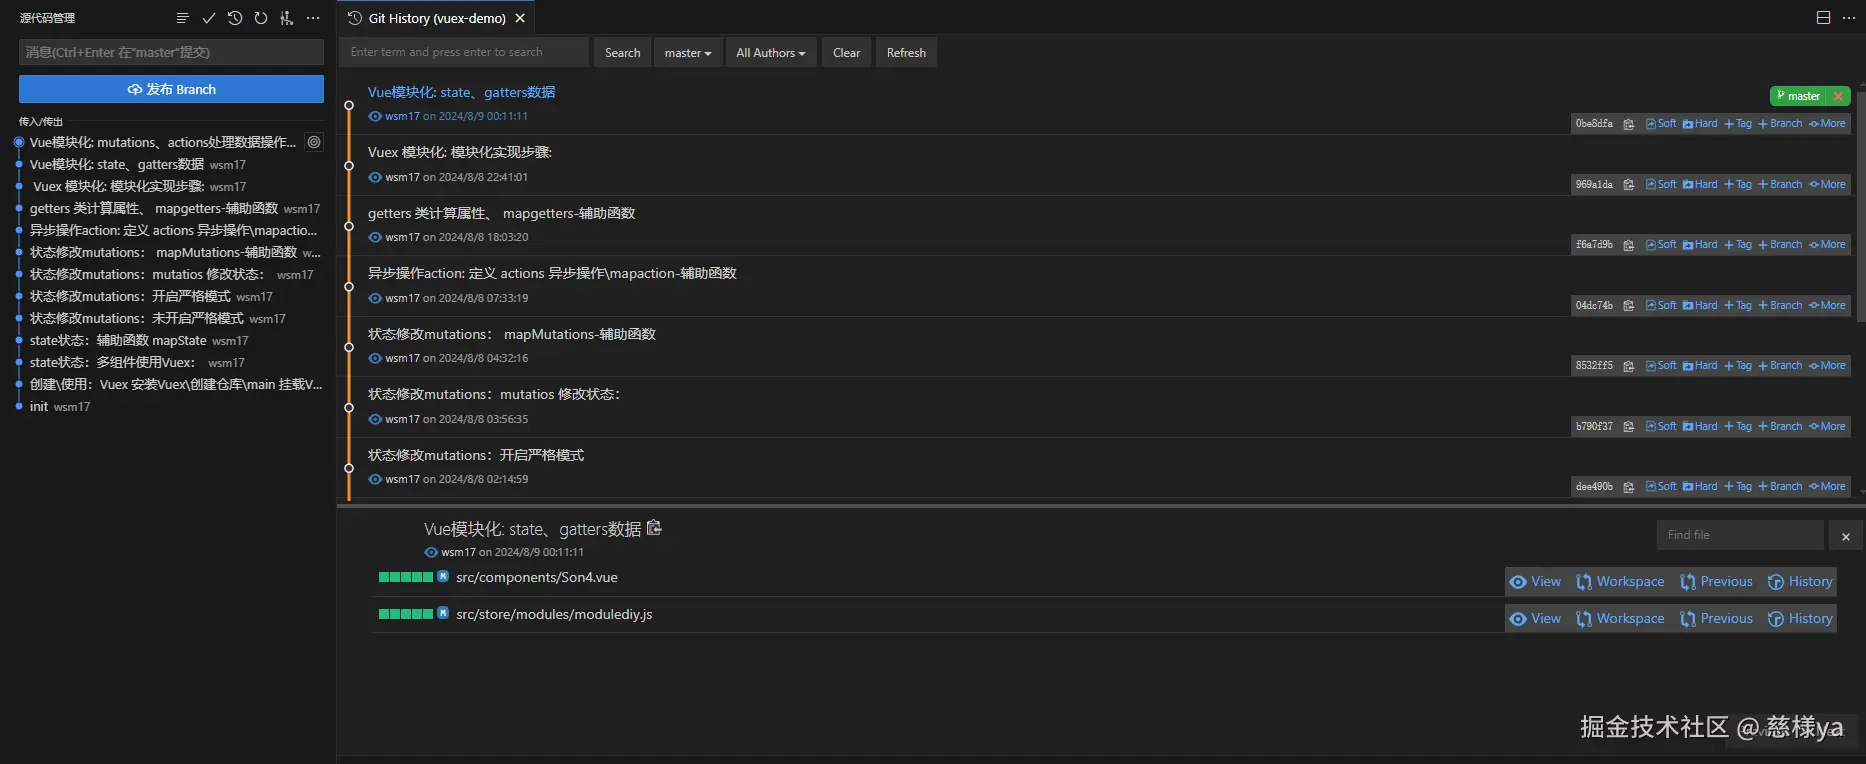
Task: Click eye icon on 2024/8/9 00:11:11 commit
Action: pyautogui.click(x=375, y=116)
